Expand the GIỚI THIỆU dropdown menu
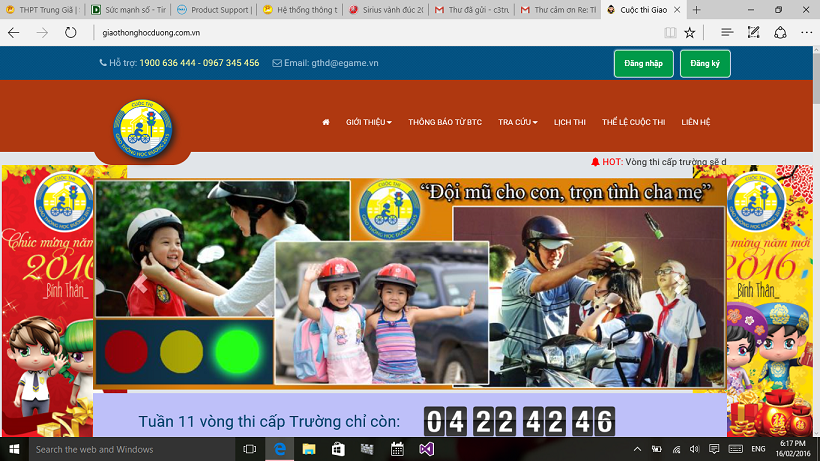This screenshot has height=461, width=820. 368,122
